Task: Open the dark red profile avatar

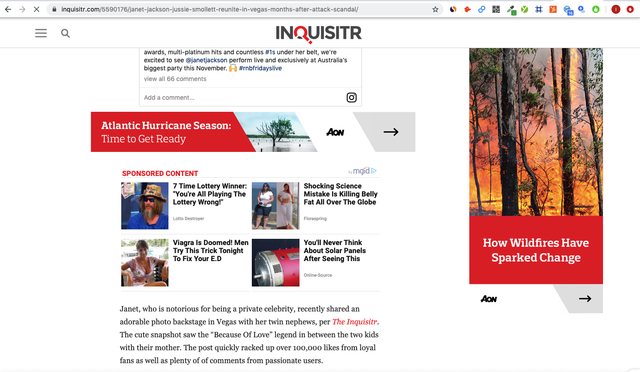Action: pyautogui.click(x=616, y=9)
